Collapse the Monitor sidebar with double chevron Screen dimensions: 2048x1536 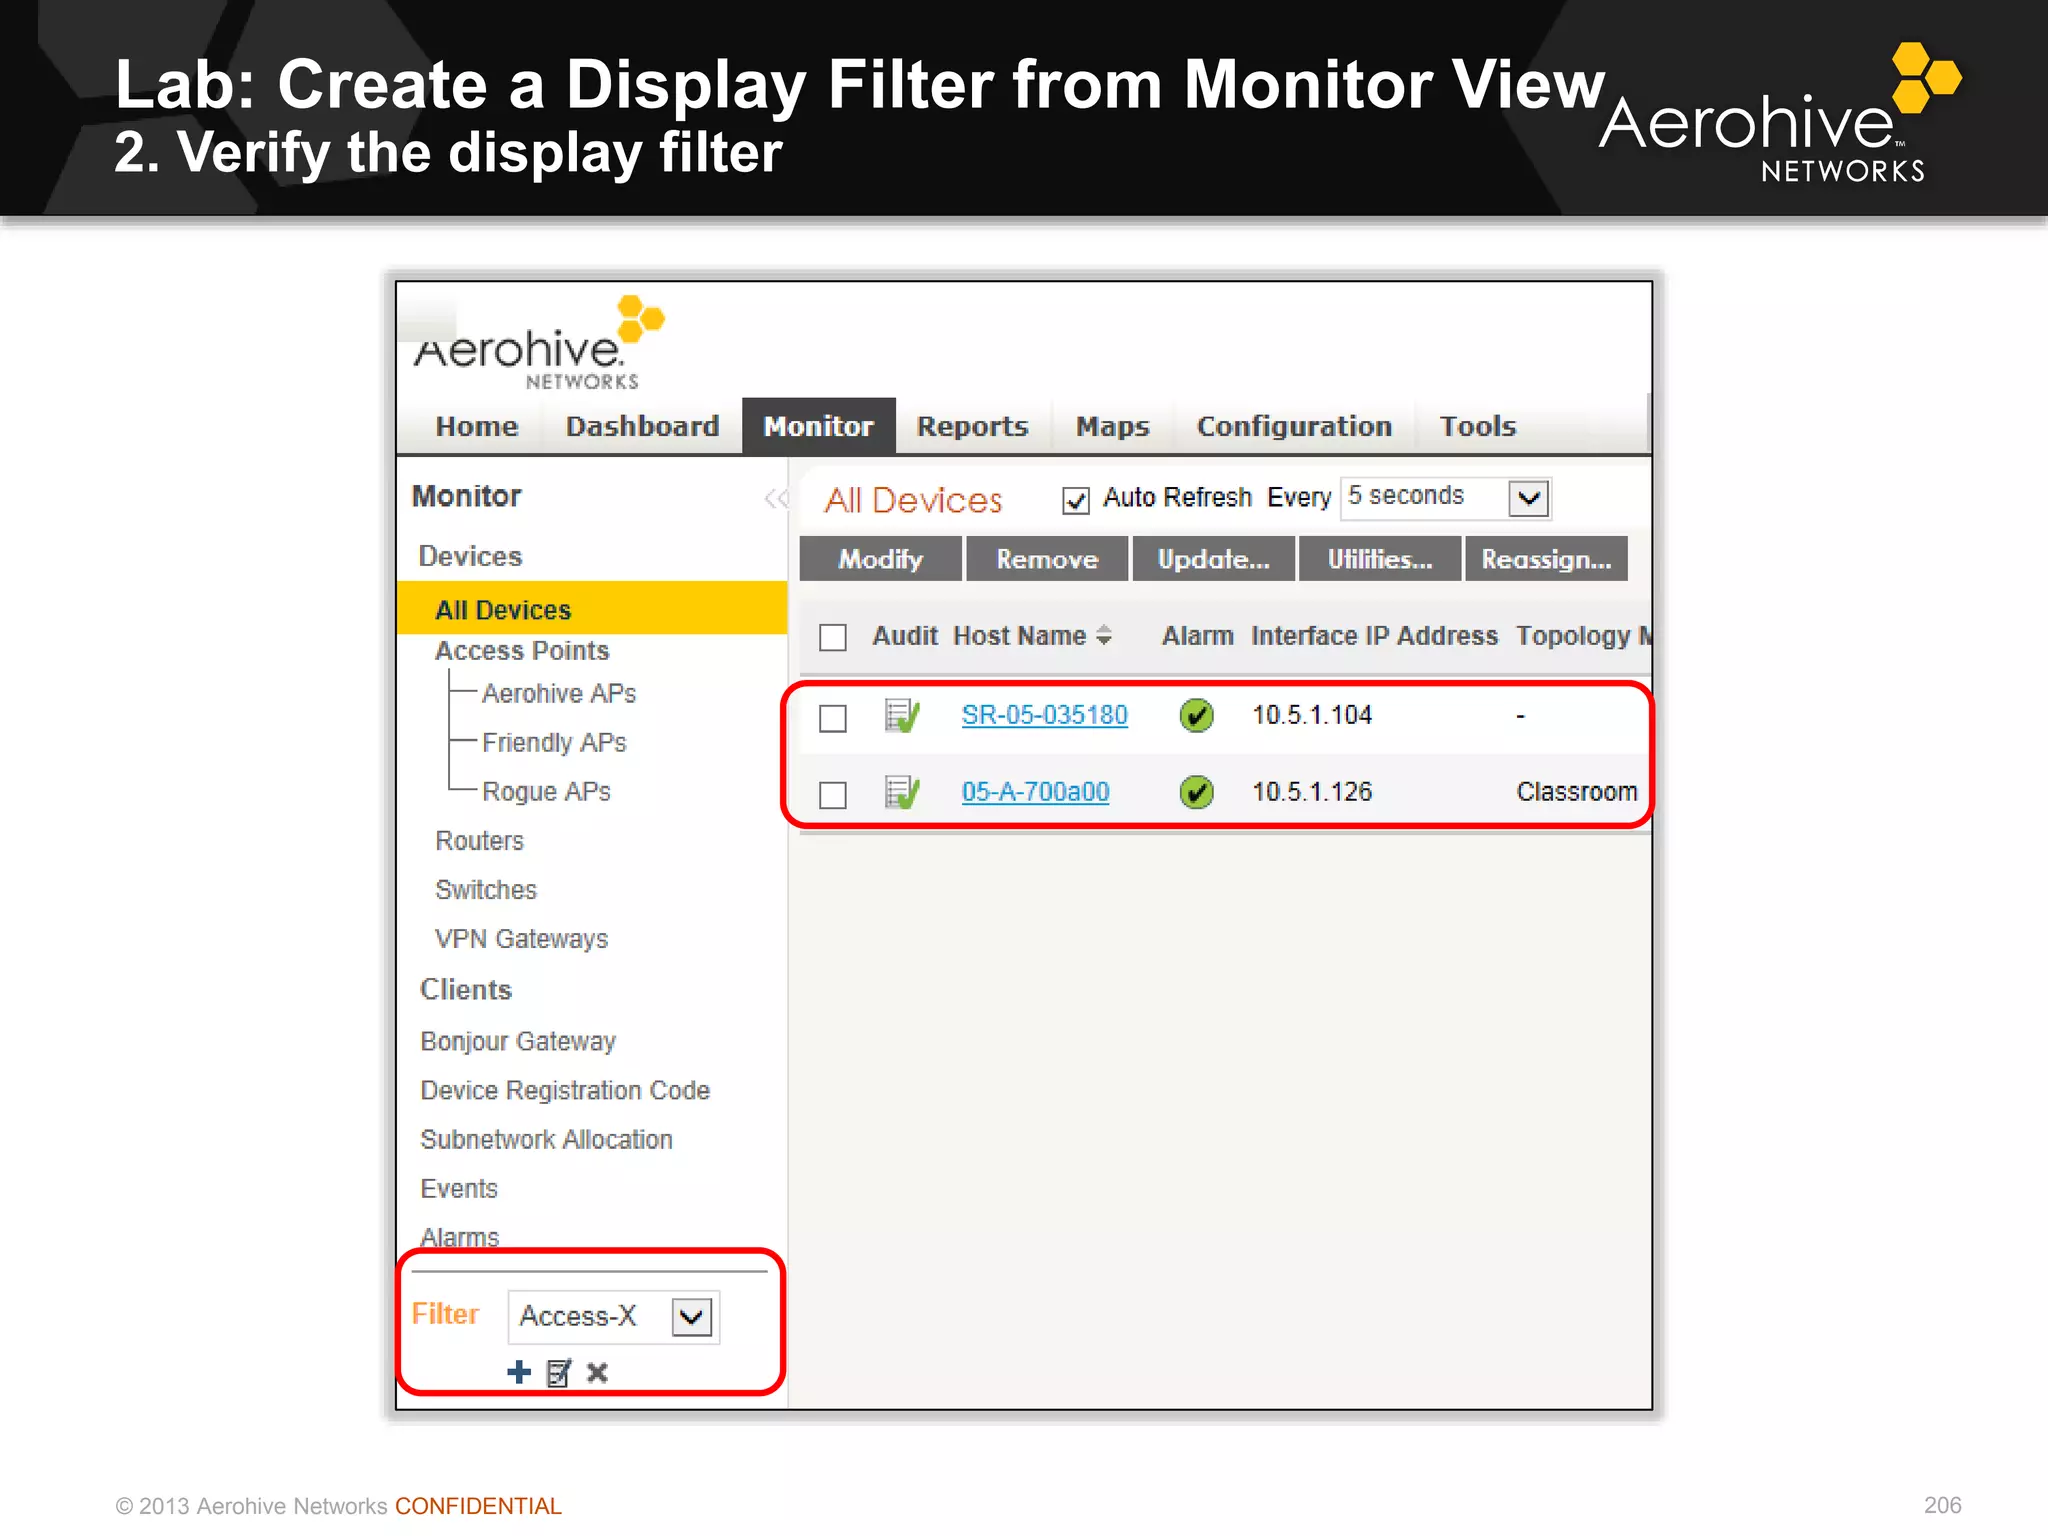tap(775, 498)
